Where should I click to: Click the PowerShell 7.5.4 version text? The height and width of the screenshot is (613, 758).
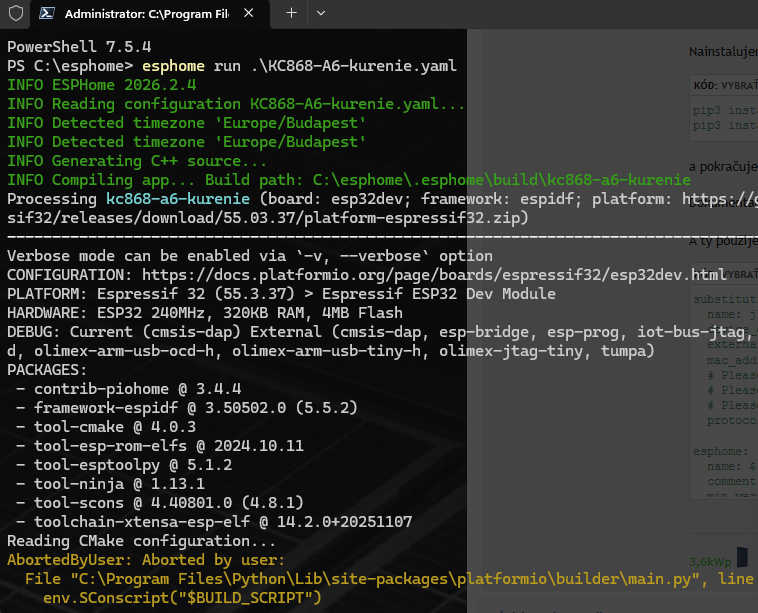(x=66, y=47)
